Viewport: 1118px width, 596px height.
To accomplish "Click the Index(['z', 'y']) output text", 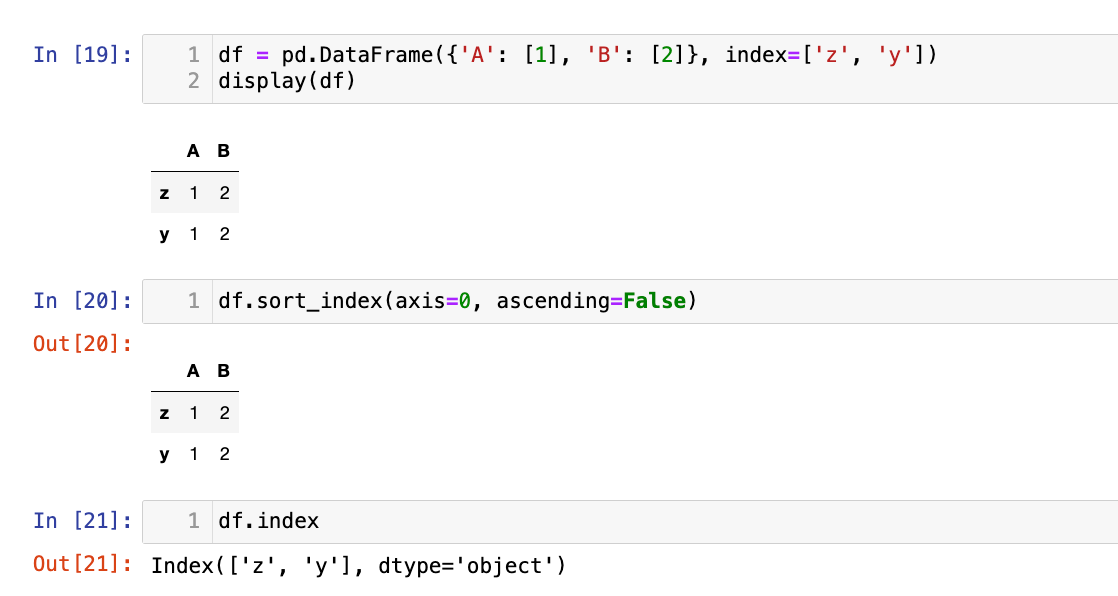I will tap(358, 567).
